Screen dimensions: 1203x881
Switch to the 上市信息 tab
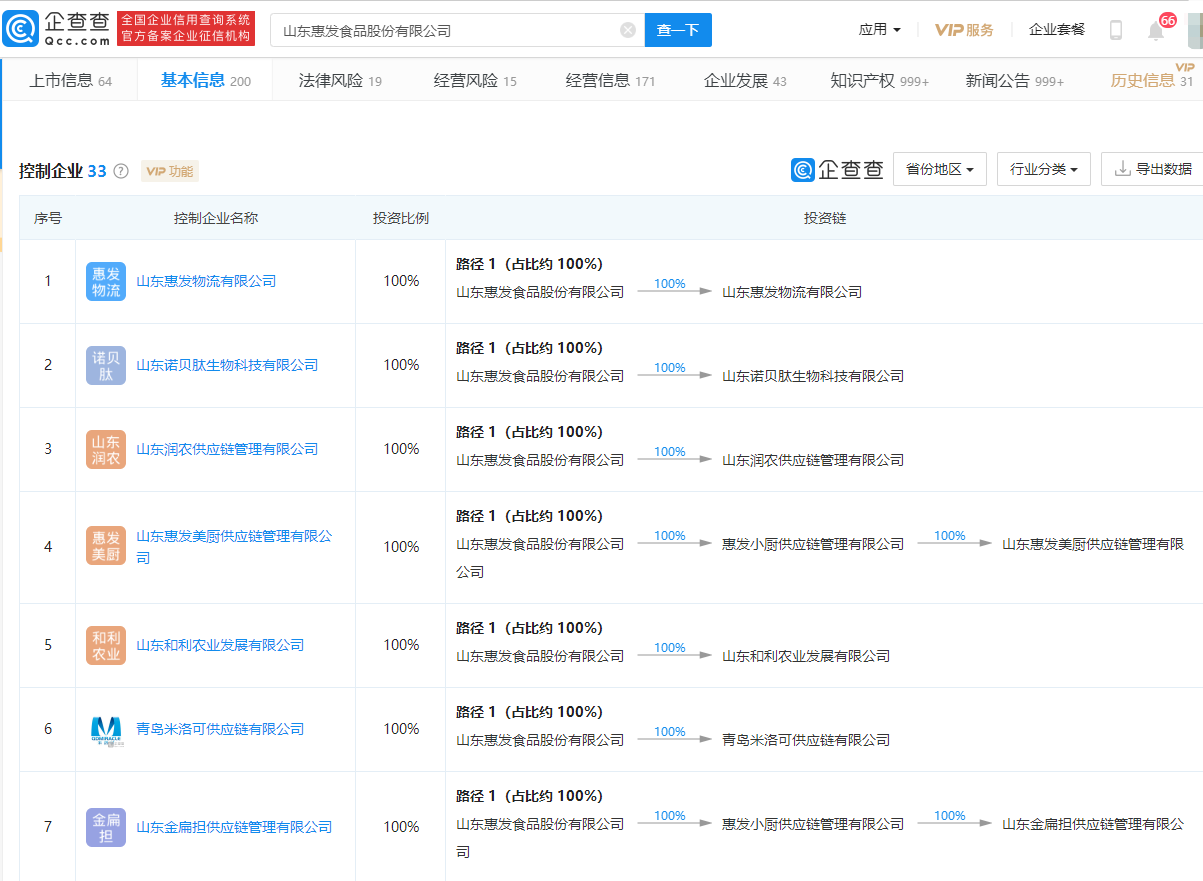point(70,80)
